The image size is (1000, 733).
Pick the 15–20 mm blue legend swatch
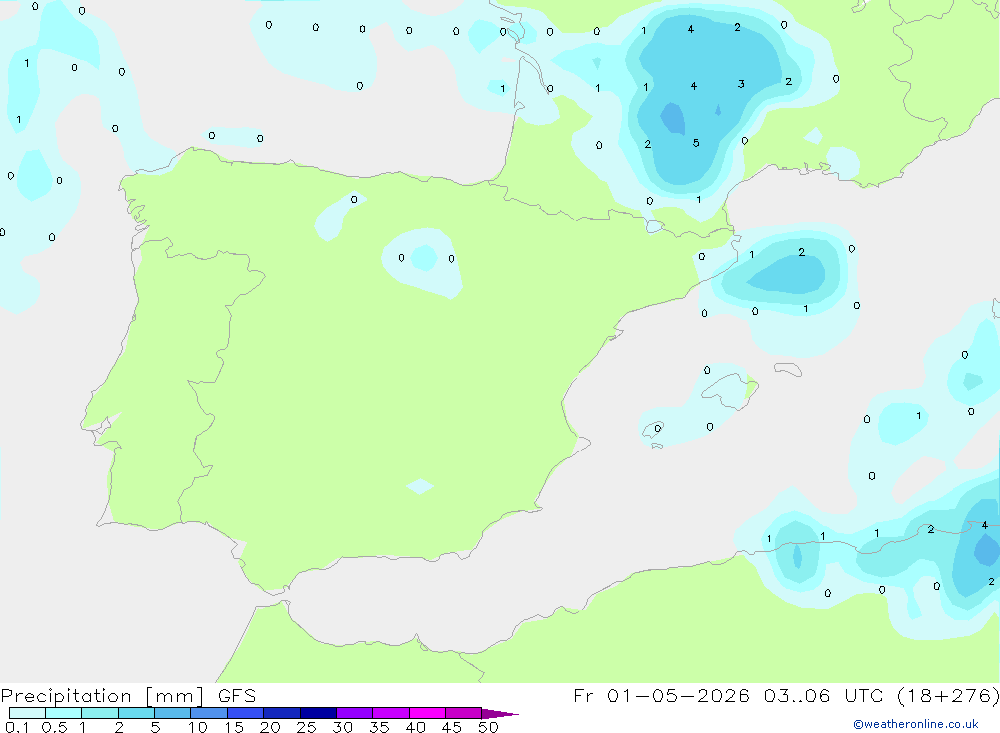point(246,713)
